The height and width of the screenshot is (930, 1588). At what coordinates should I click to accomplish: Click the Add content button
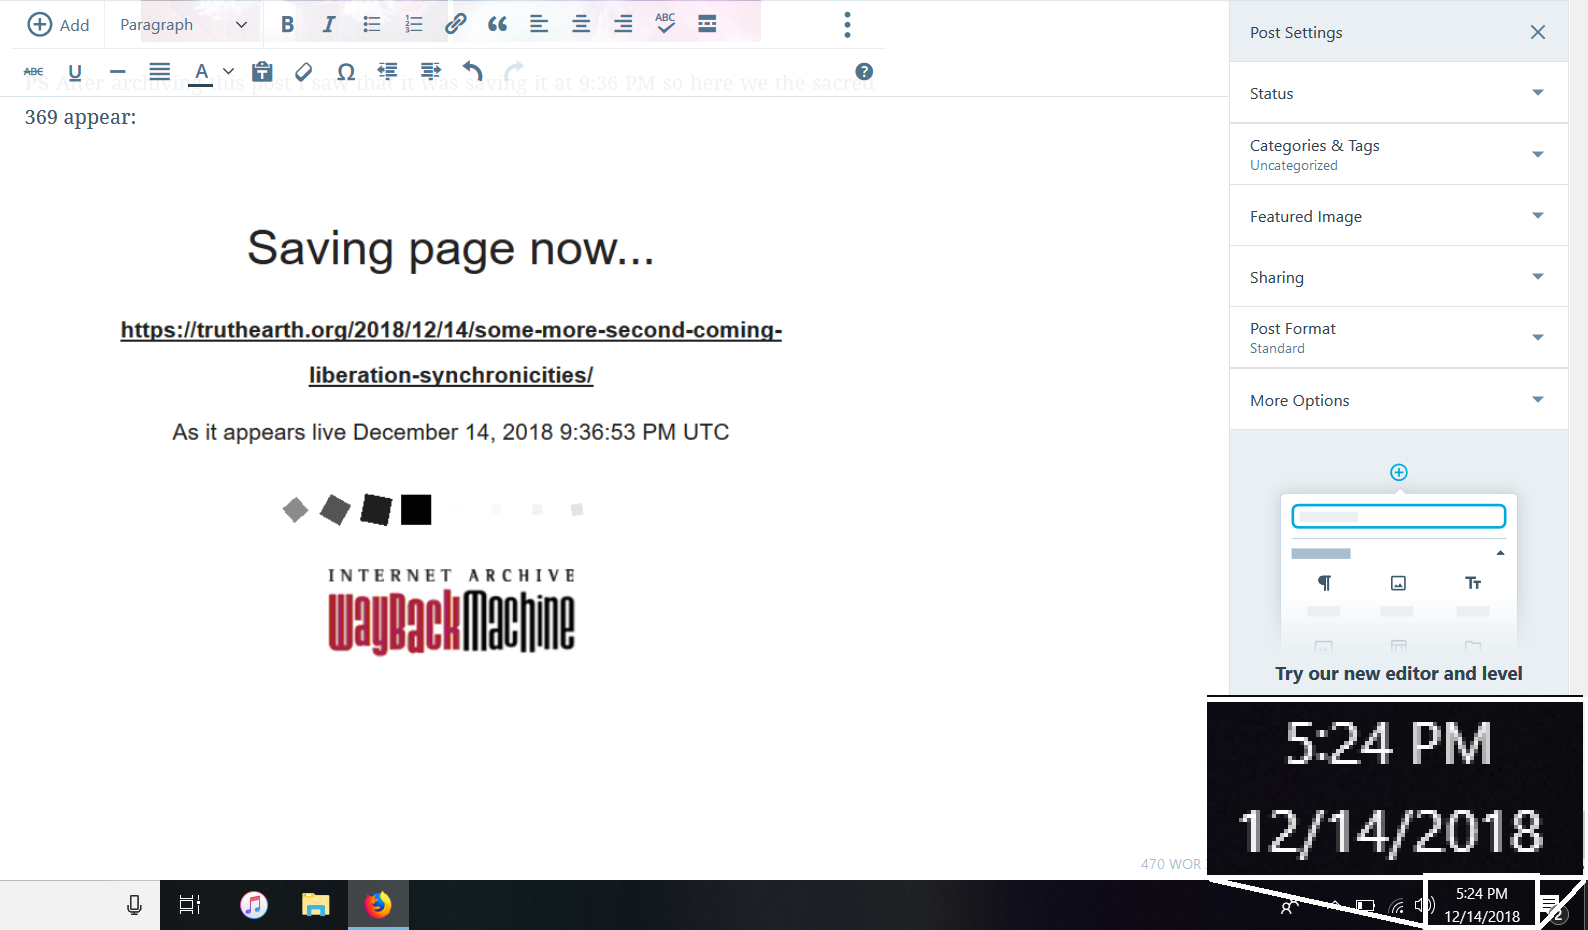[x=58, y=25]
